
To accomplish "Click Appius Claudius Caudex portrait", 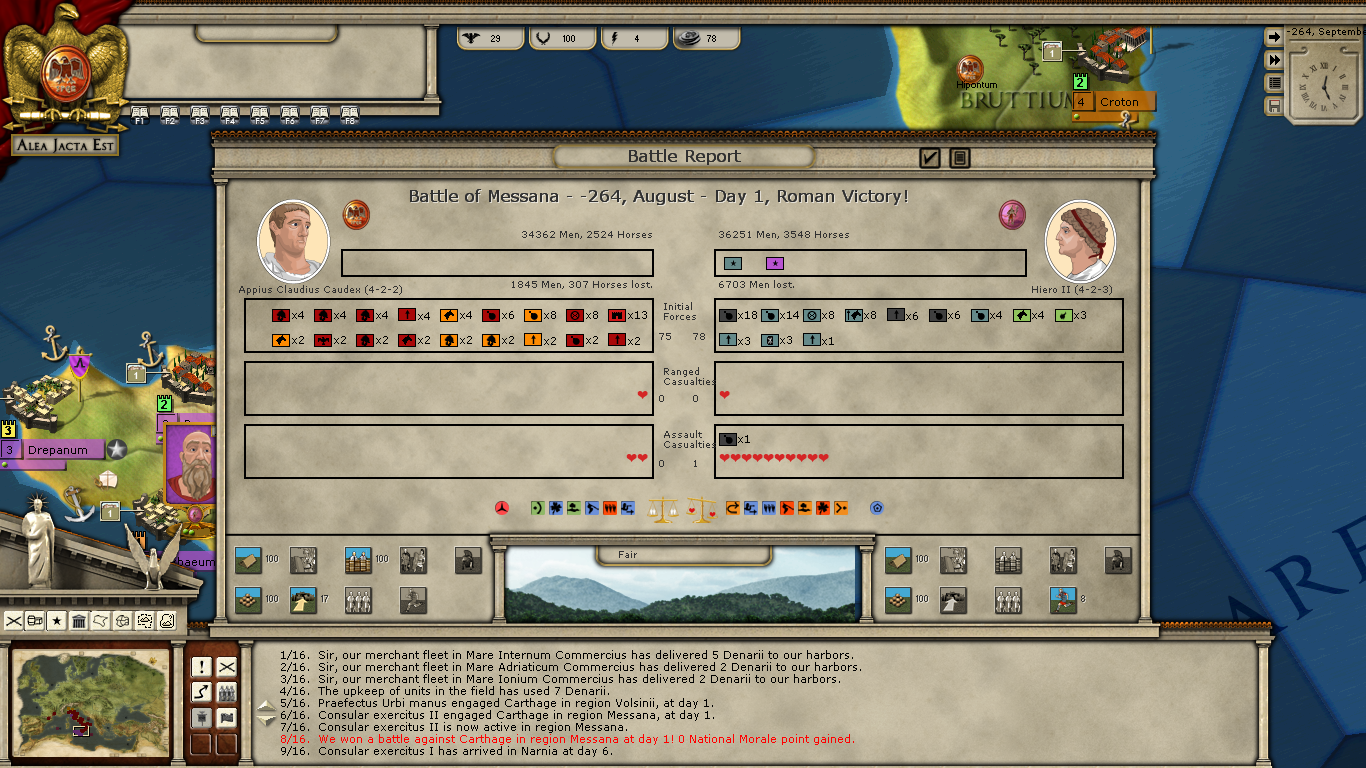I will click(x=293, y=241).
